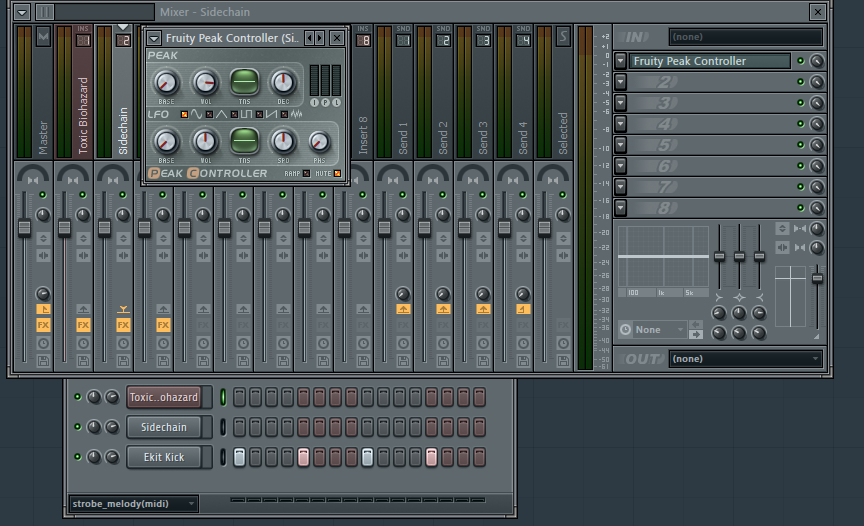The image size is (864, 526).
Task: Toggle first step of Ekit Kick channel
Action: coord(239,457)
